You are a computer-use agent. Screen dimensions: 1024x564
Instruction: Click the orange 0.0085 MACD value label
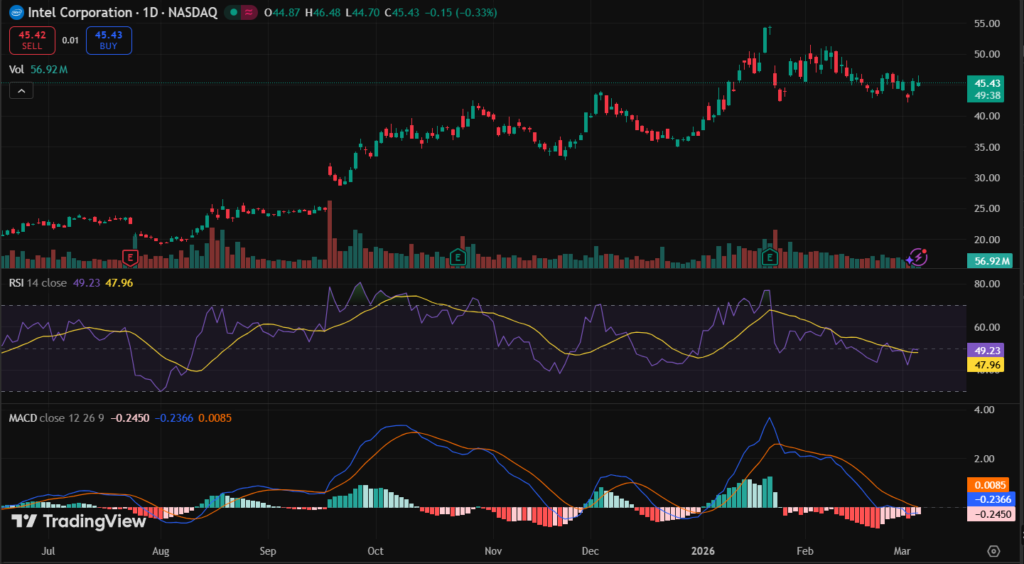988,484
